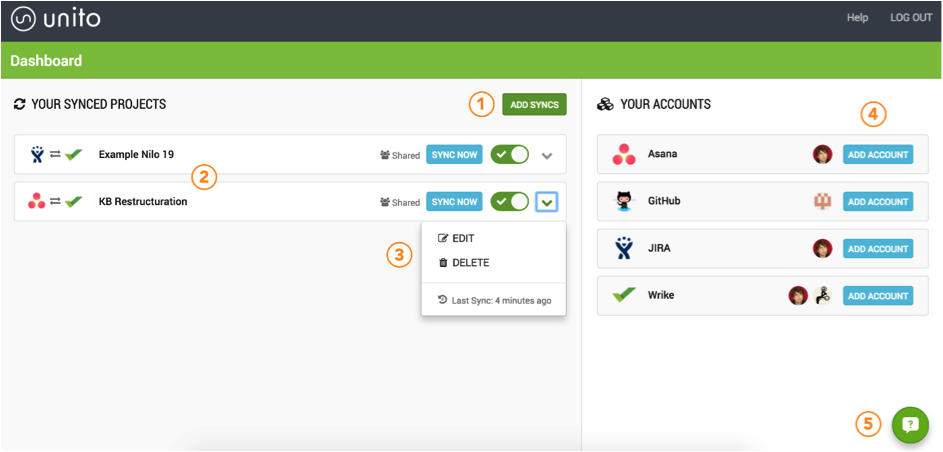Click Shared label in KB Restructuration row
The image size is (943, 452).
[x=400, y=203]
